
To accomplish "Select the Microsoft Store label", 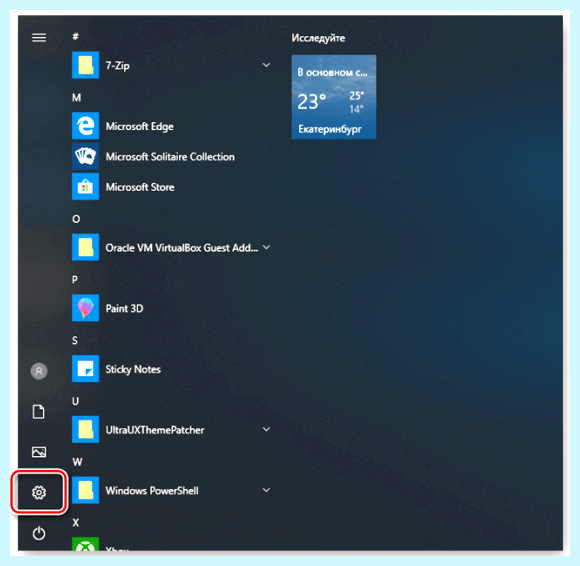I will pyautogui.click(x=140, y=187).
